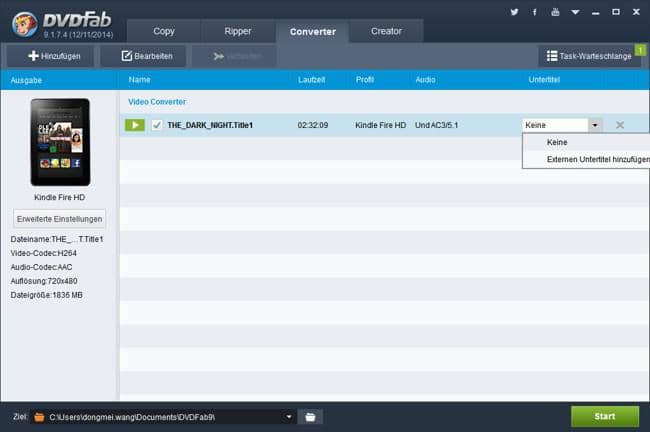Screen dimensions: 650x432
Task: Click the green task count badge
Action: tap(640, 50)
